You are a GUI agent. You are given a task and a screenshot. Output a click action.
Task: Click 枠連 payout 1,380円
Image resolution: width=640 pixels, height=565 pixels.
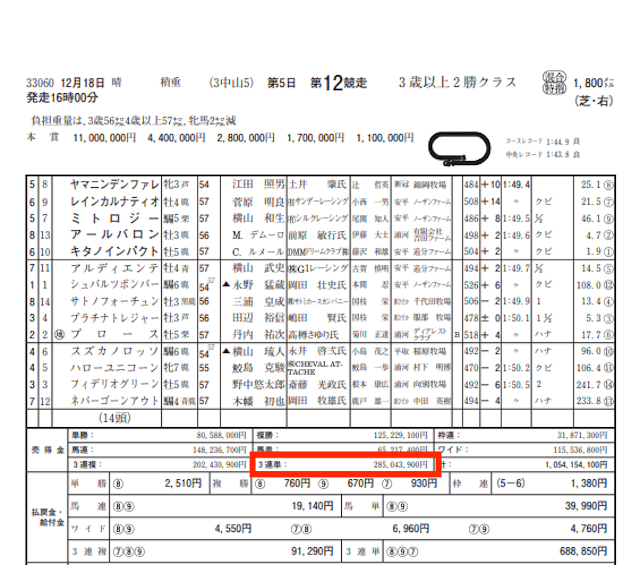(589, 483)
